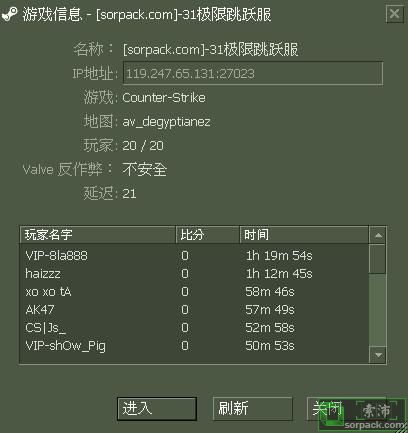The image size is (408, 433).
Task: Select player haizzz row
Action: [194, 274]
